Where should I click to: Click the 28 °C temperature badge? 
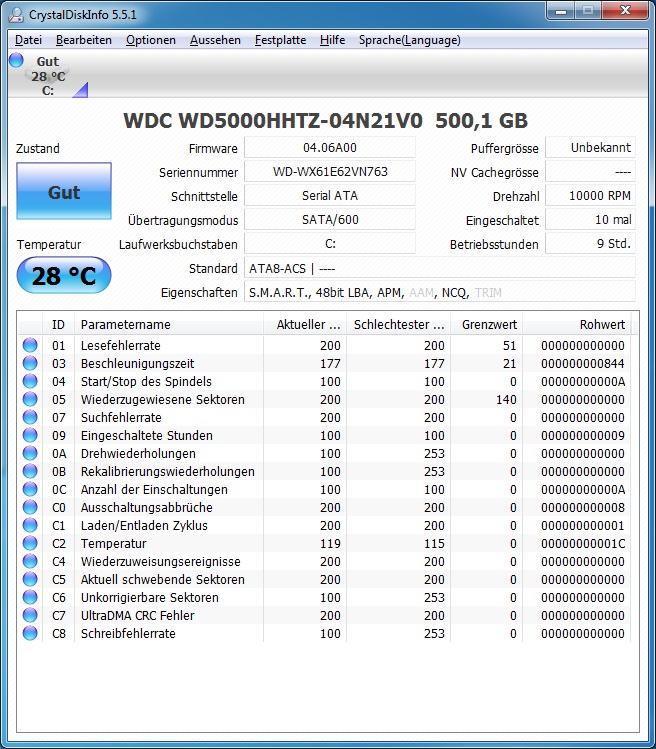click(x=64, y=275)
